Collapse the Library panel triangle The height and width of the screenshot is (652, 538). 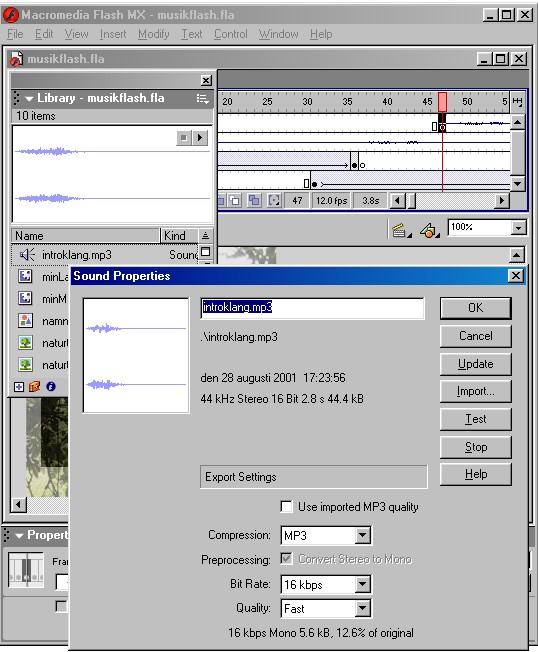[x=29, y=99]
